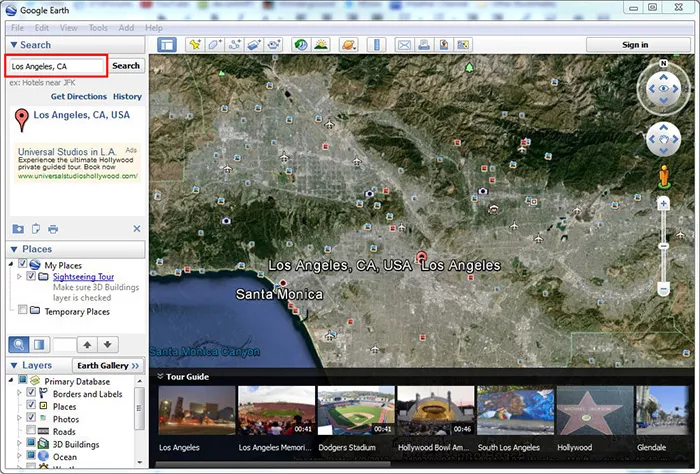The image size is (700, 474).
Task: Toggle the Places panel split view button
Action: coord(39,344)
